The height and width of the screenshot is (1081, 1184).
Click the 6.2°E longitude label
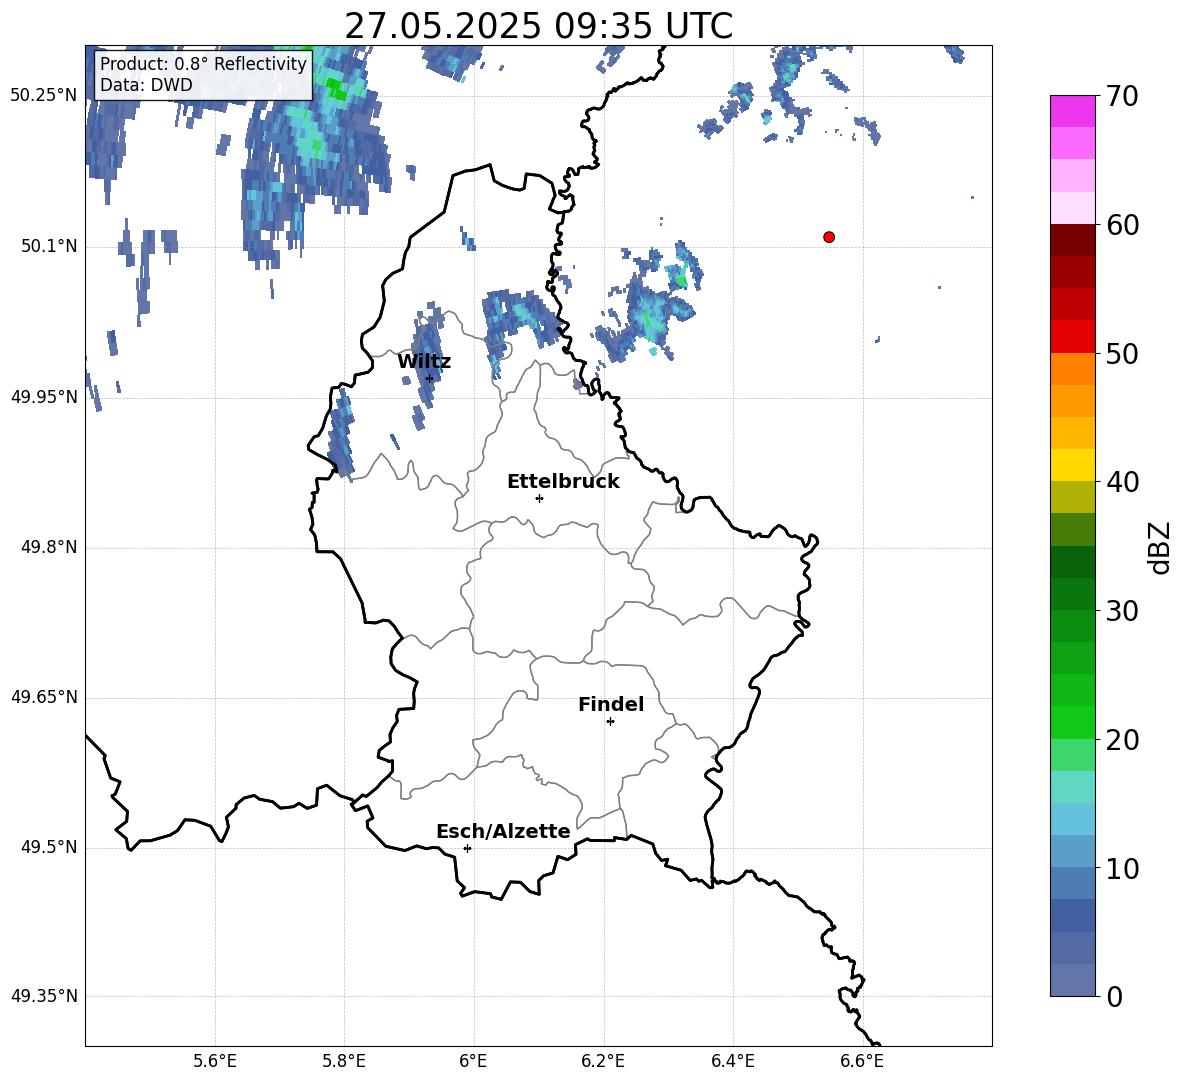603,1061
